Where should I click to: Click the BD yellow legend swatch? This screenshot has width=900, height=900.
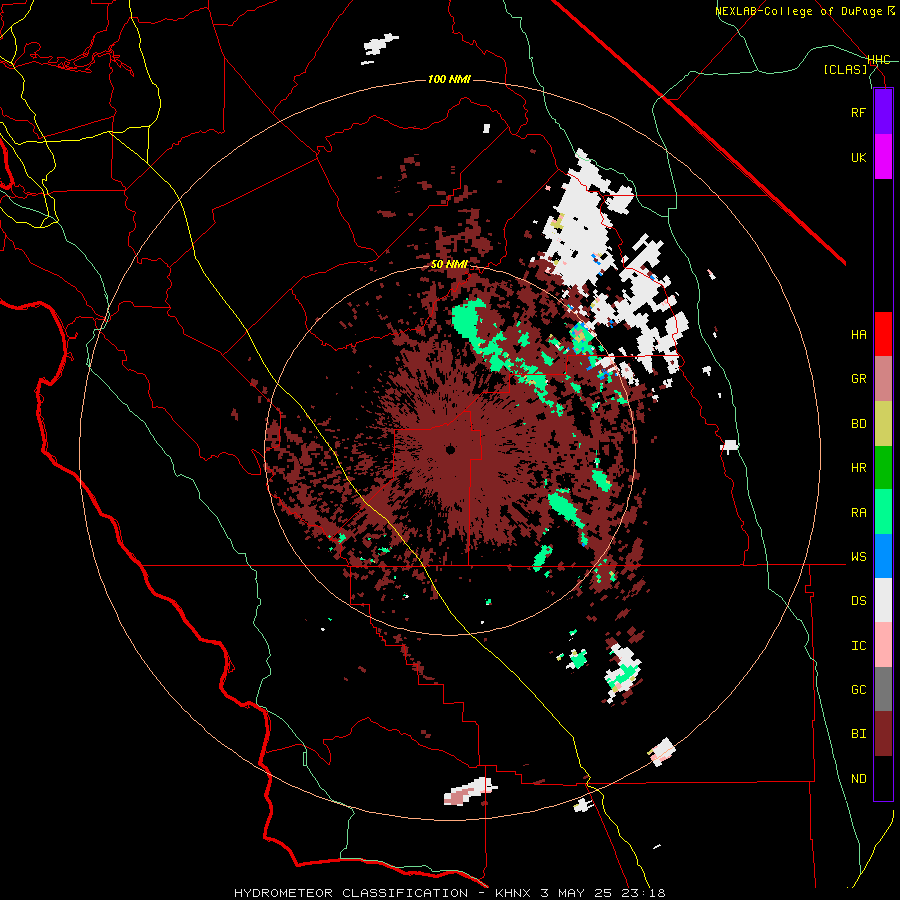pos(883,424)
